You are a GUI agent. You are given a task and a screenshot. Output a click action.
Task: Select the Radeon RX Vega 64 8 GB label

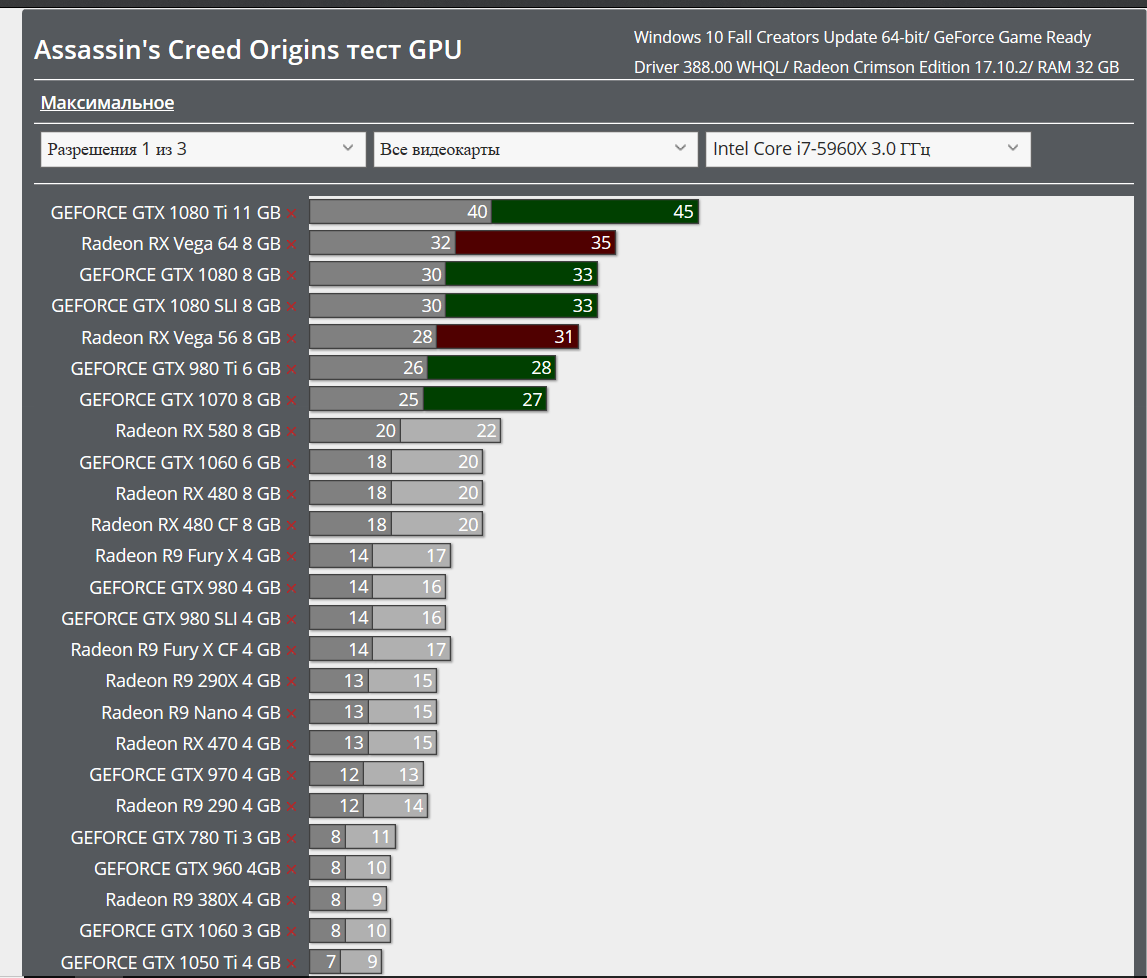coord(181,244)
